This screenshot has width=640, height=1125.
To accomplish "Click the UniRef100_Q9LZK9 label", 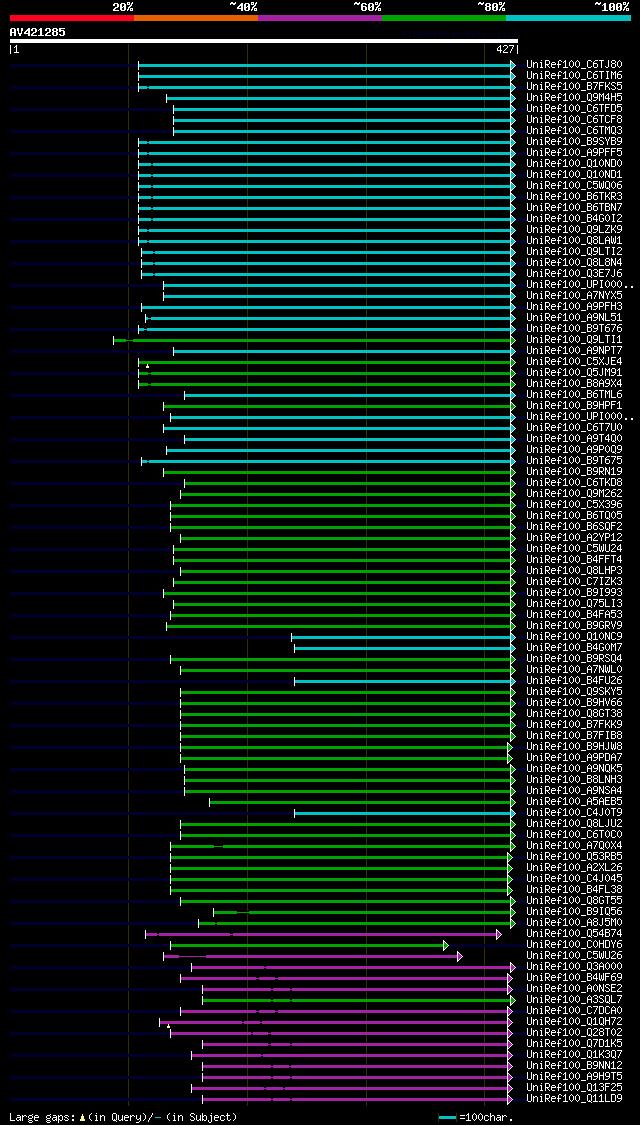I will point(574,230).
